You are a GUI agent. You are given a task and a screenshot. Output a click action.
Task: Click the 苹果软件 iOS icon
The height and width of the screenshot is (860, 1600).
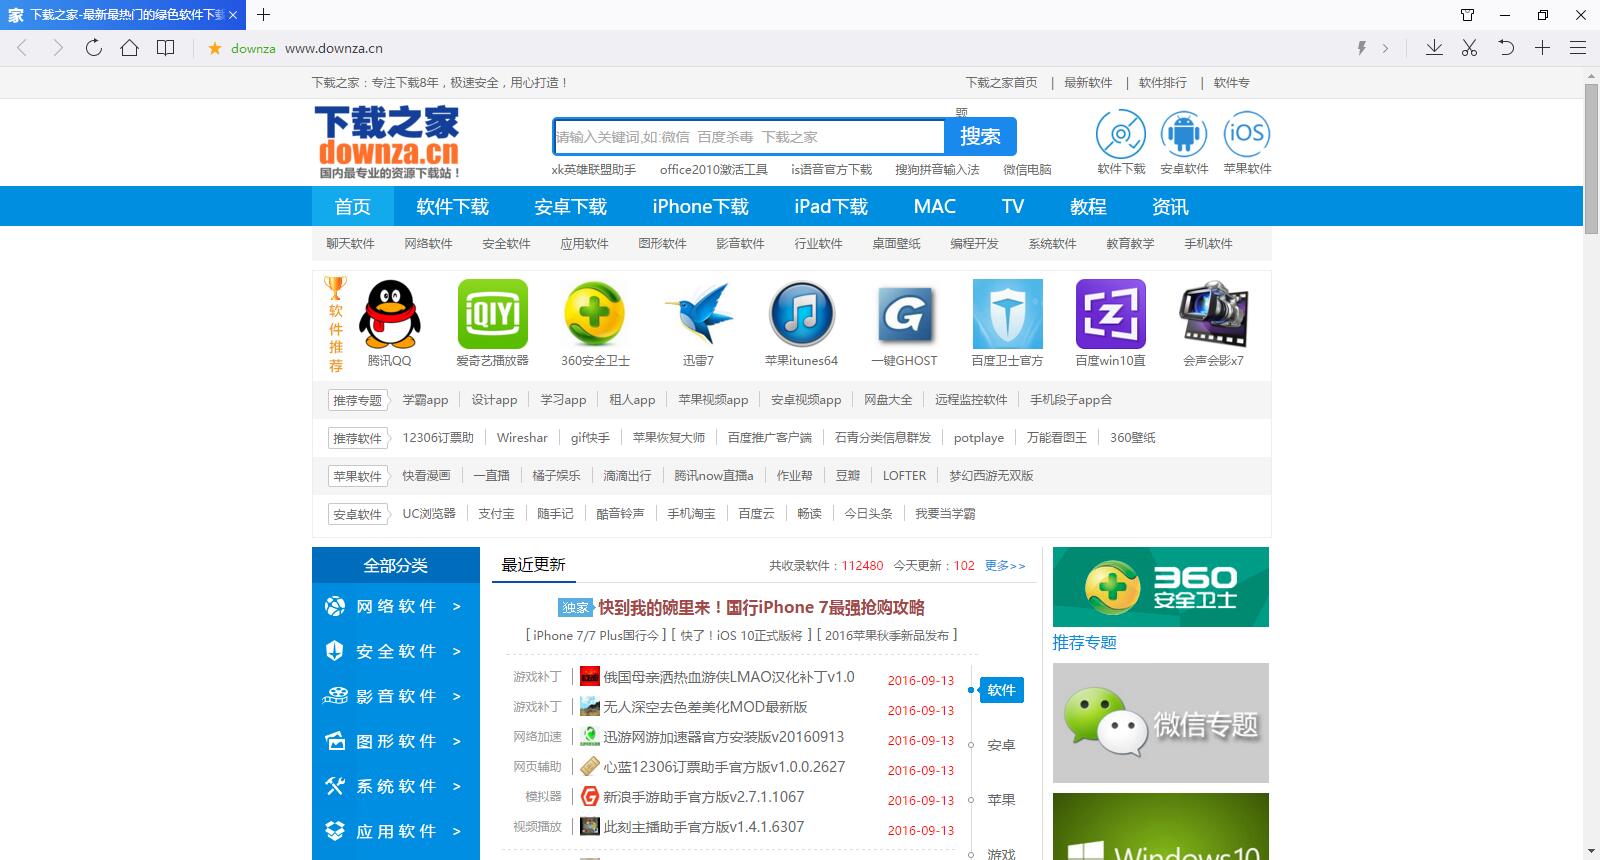coord(1246,134)
